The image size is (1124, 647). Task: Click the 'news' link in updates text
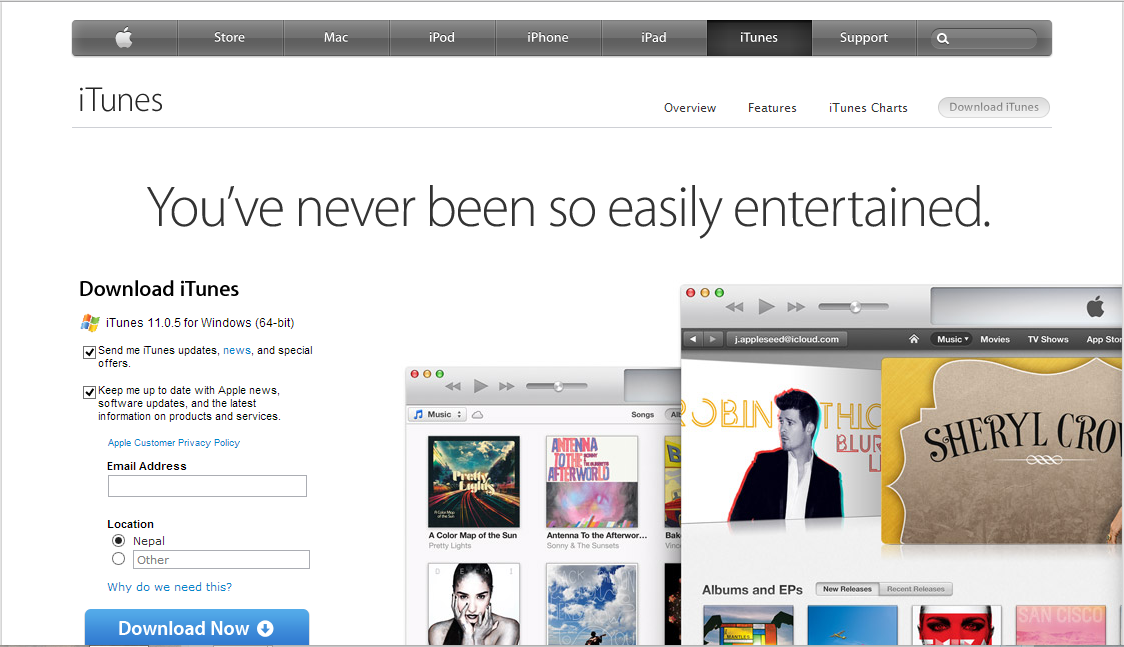(x=237, y=350)
